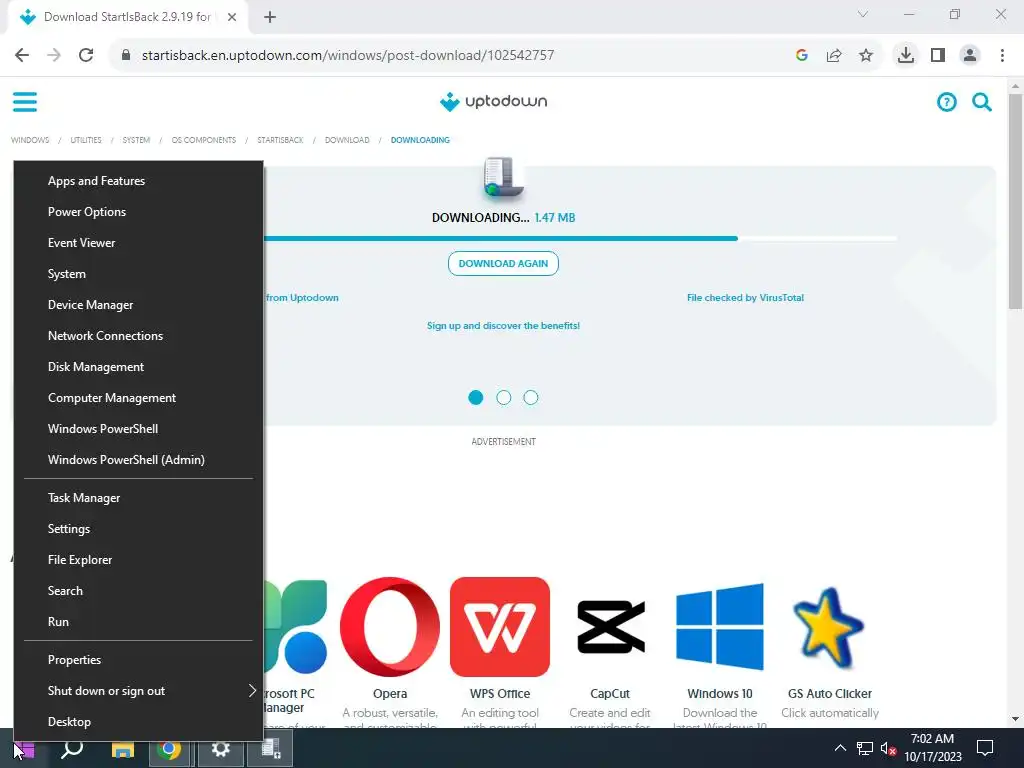Show hidden tray icons chevron

pos(840,748)
